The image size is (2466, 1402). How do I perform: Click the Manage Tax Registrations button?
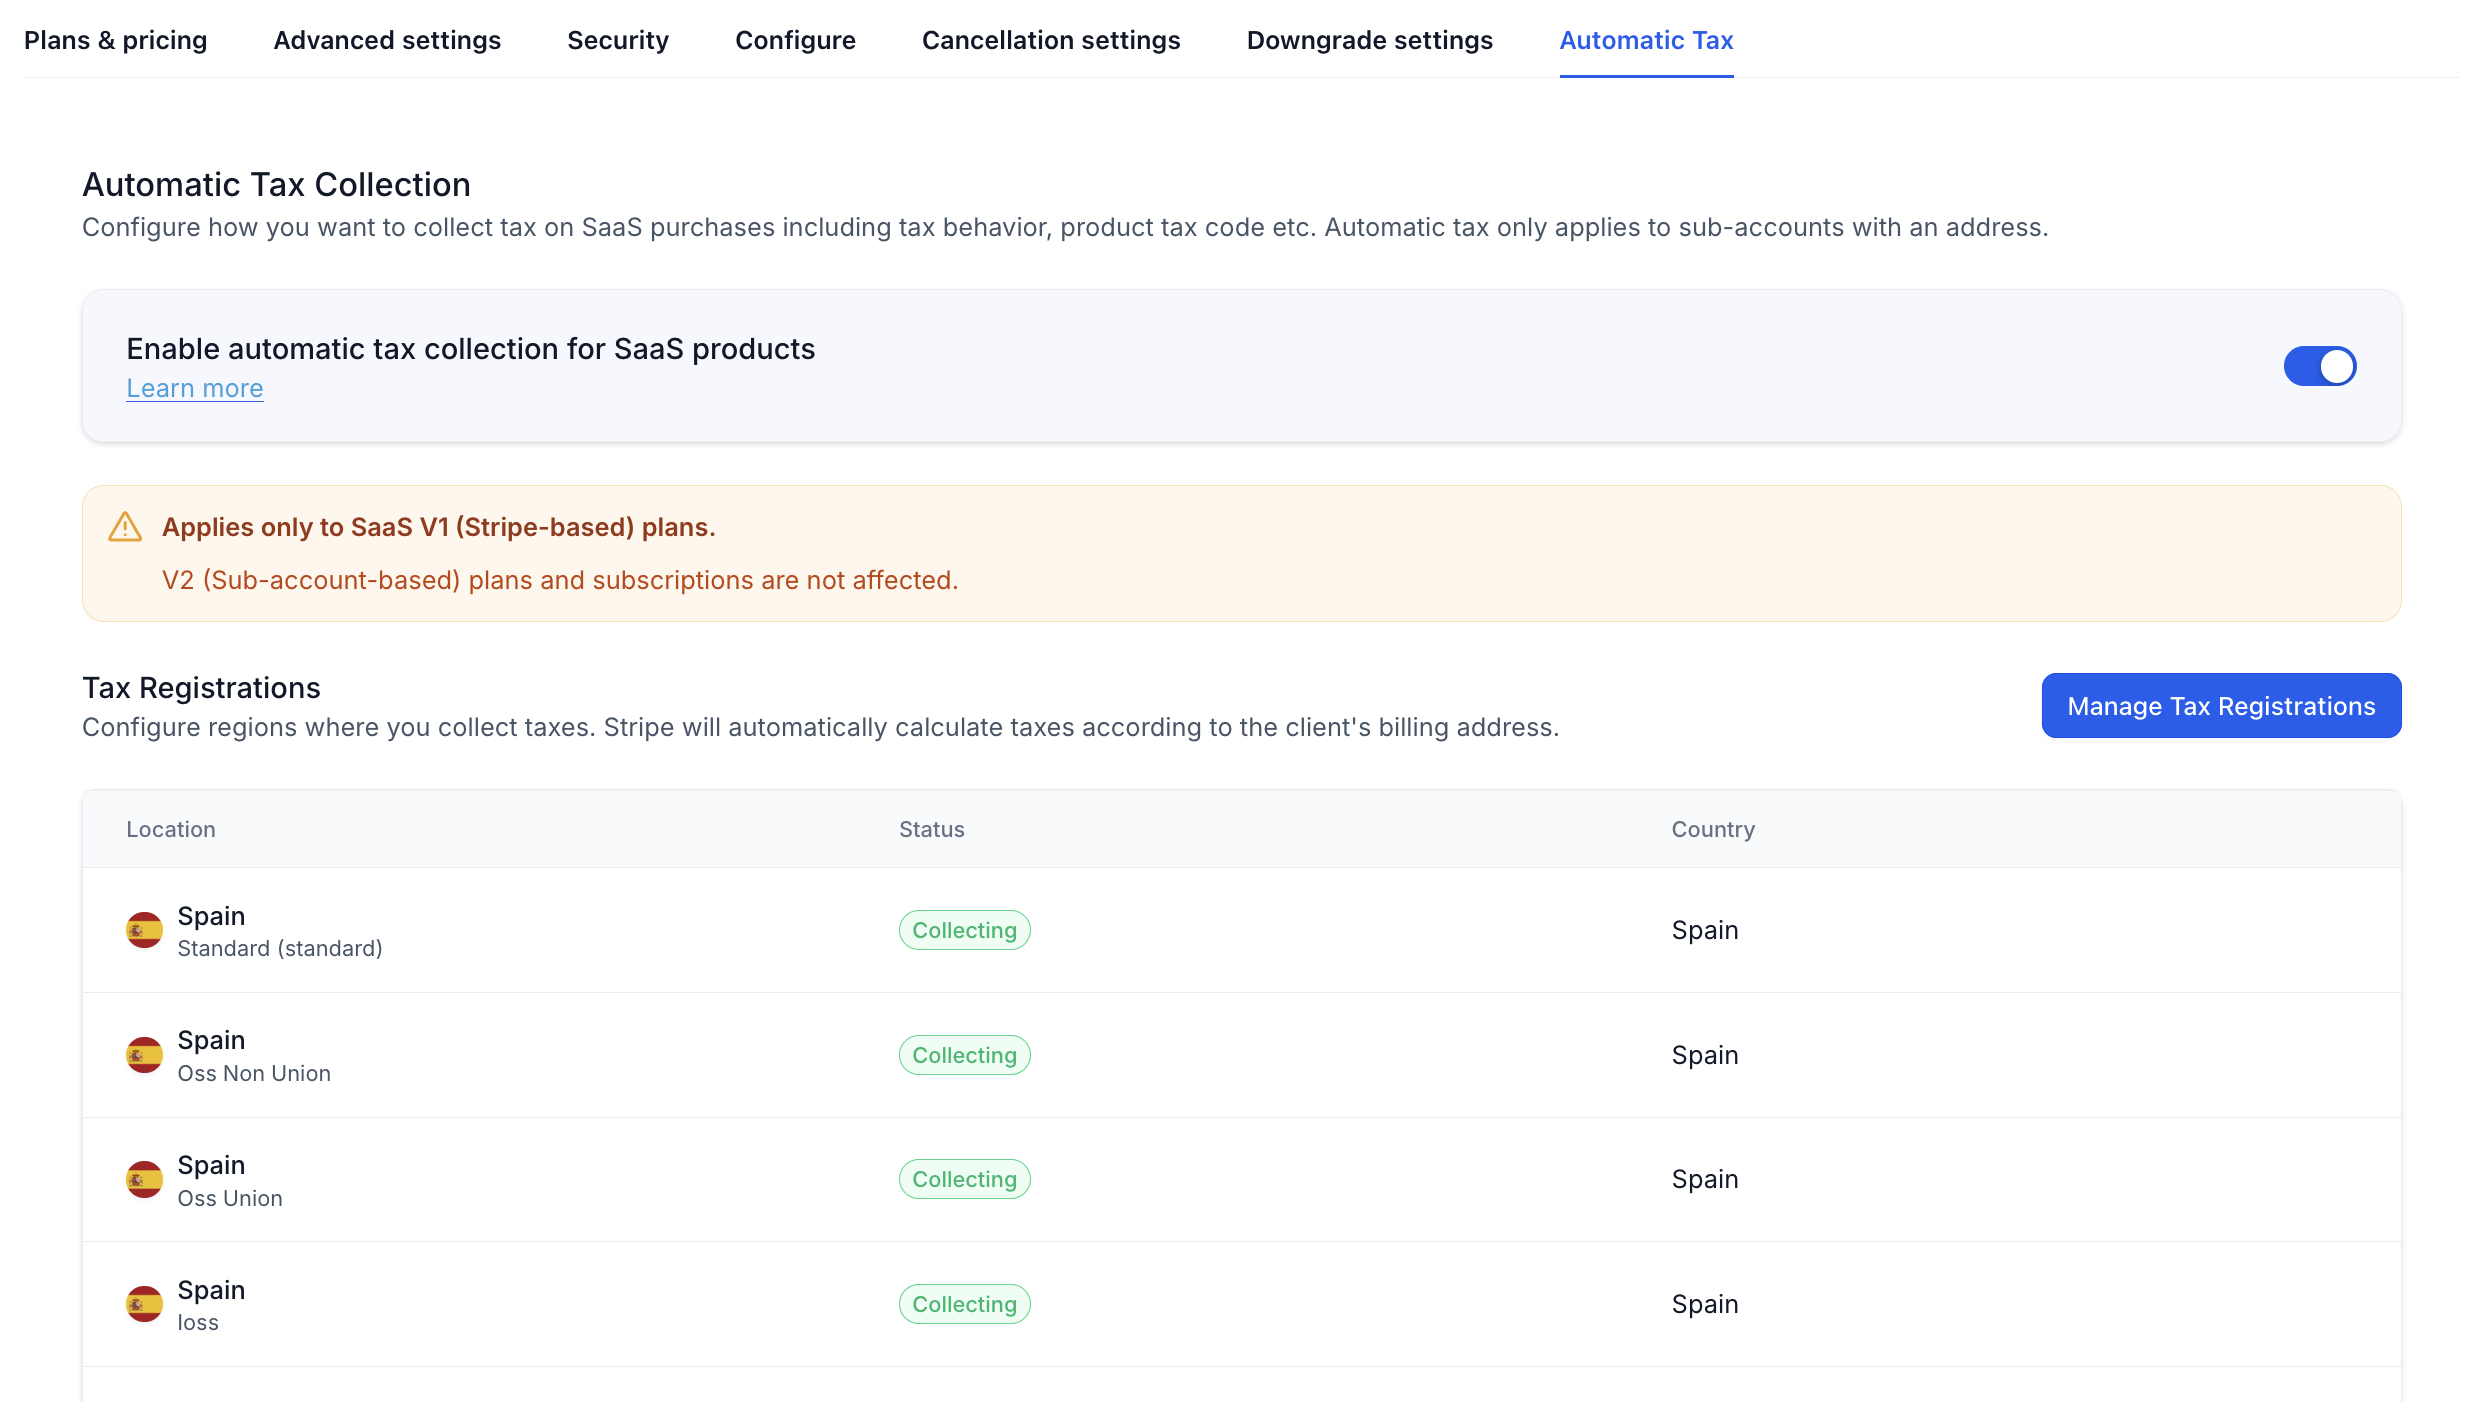pos(2221,706)
